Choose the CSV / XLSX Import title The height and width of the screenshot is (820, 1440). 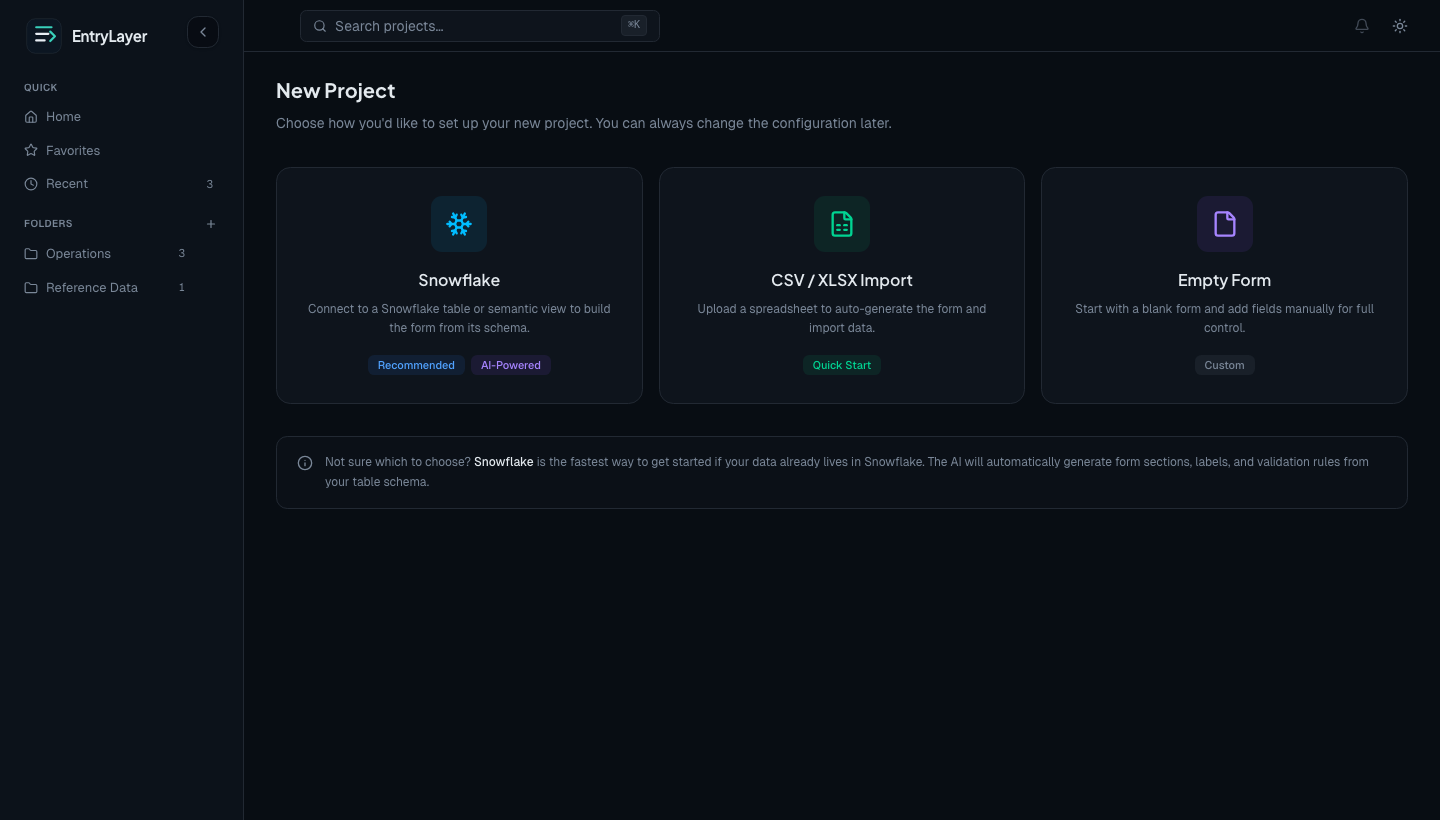(x=842, y=280)
